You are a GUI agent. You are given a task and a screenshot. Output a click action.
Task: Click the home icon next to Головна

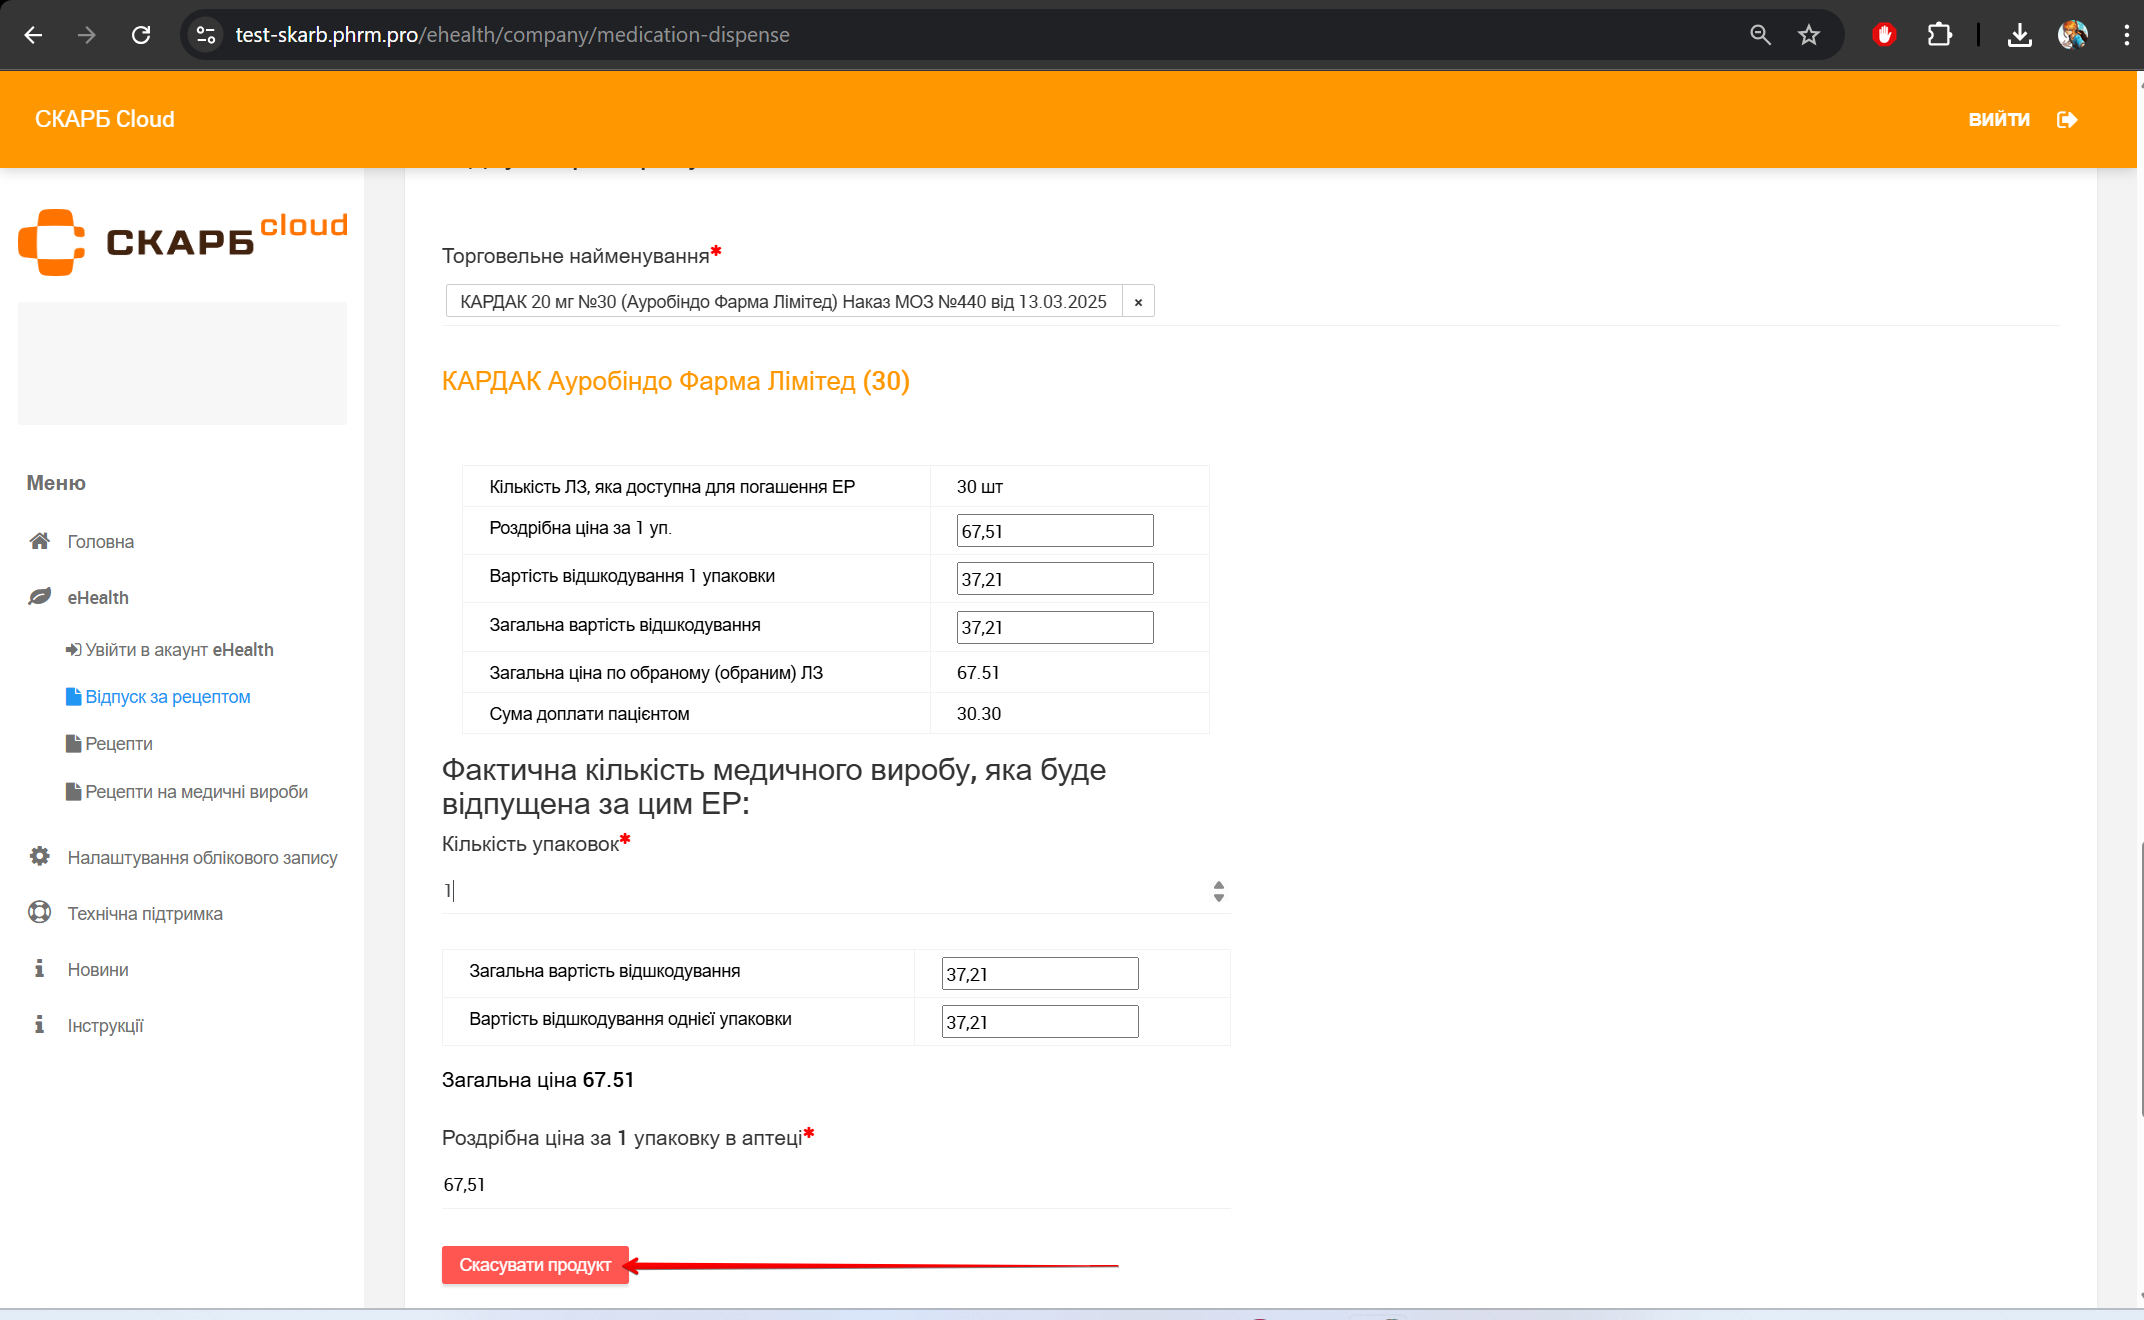point(40,541)
